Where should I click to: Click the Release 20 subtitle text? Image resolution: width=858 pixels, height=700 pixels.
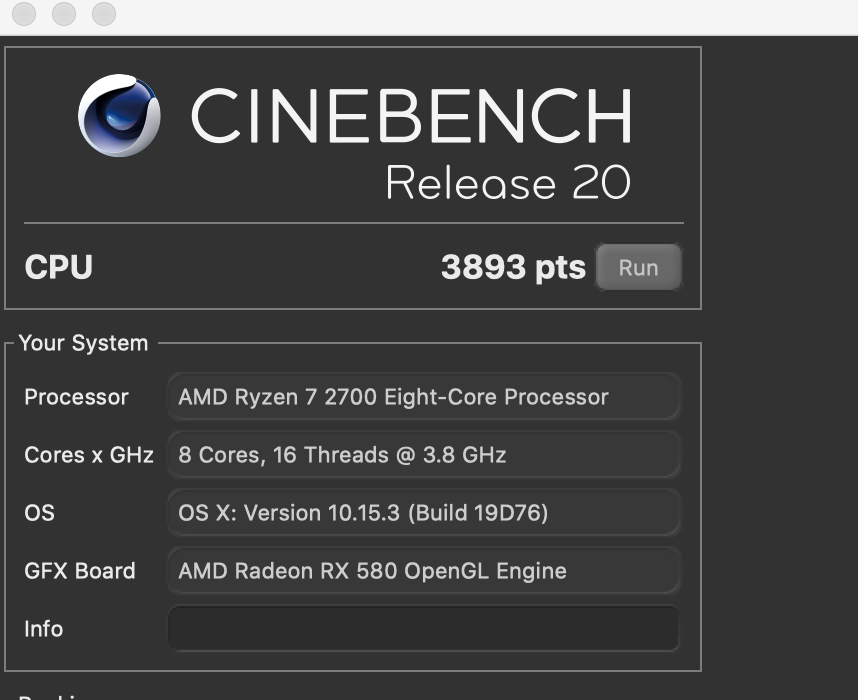pos(508,182)
